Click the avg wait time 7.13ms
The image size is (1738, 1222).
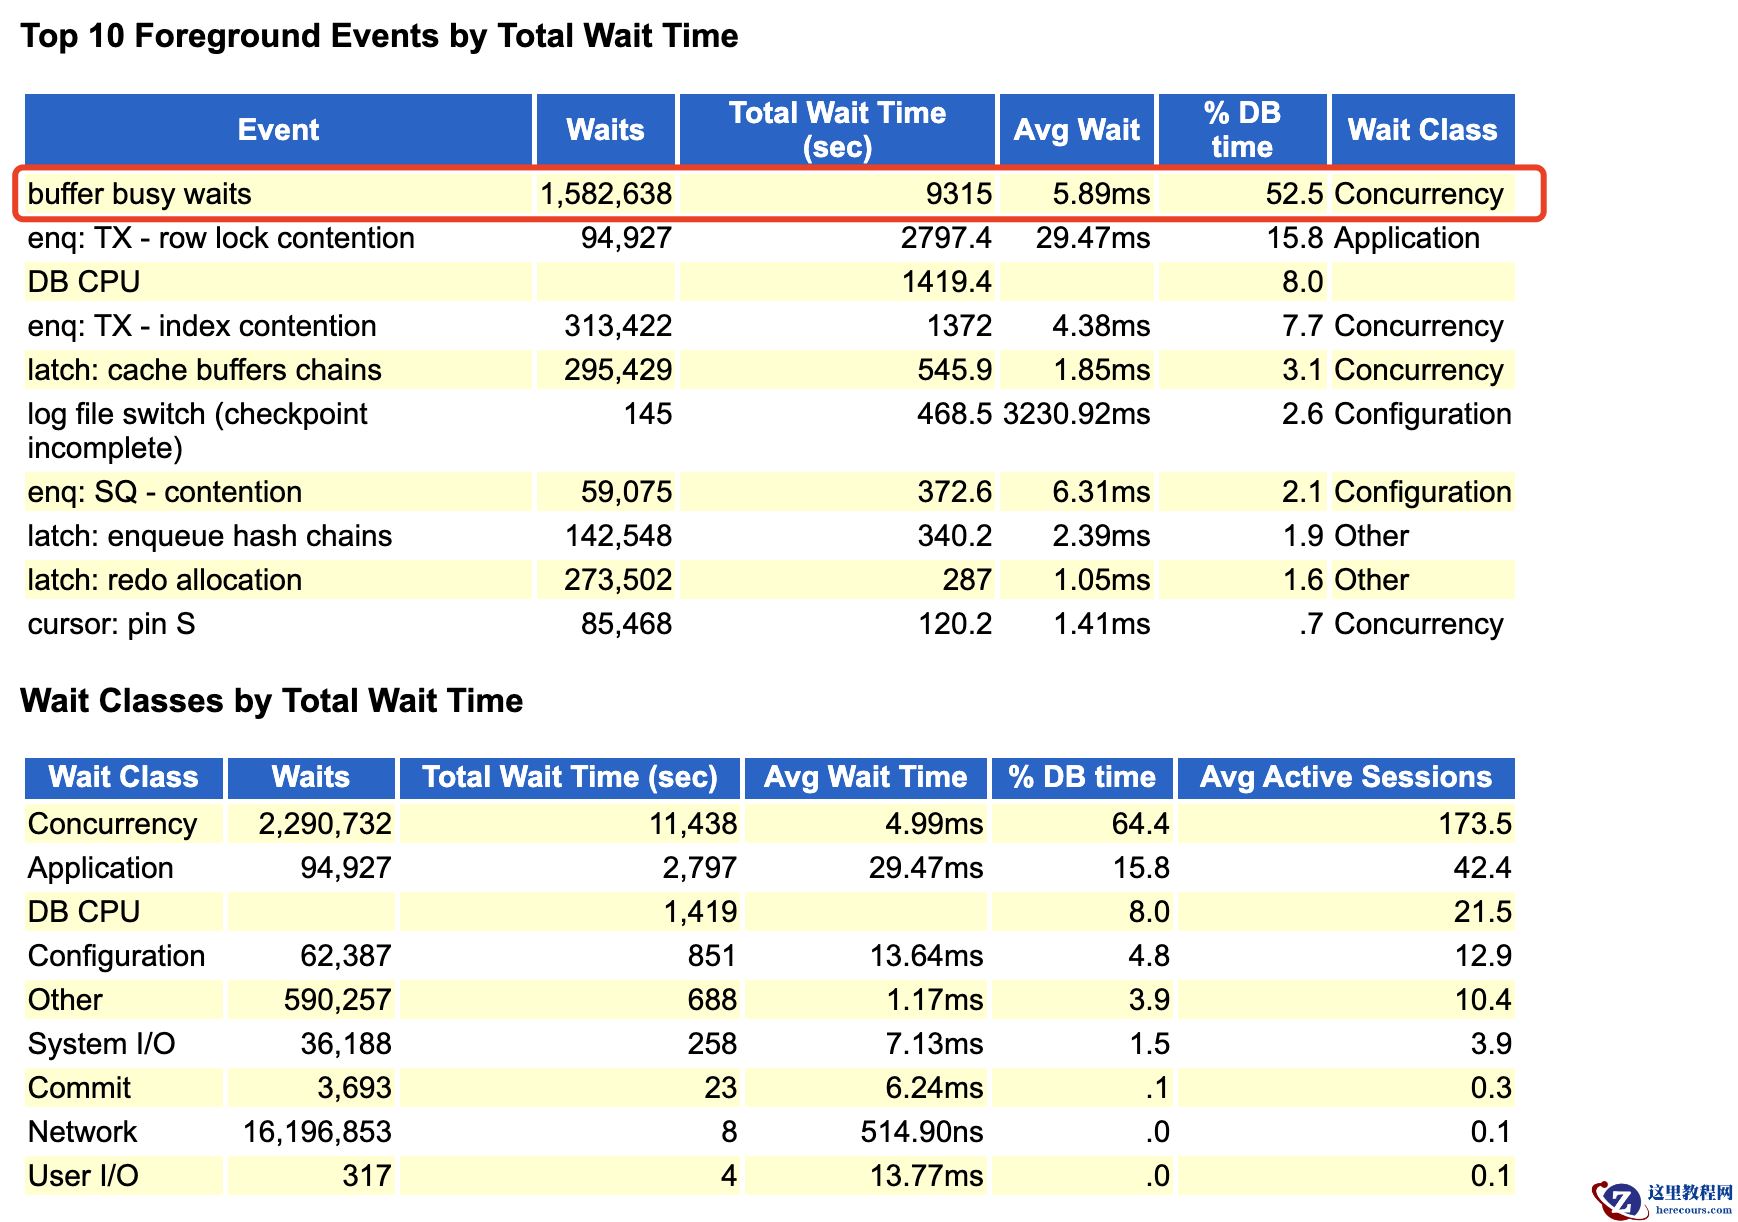click(934, 1044)
